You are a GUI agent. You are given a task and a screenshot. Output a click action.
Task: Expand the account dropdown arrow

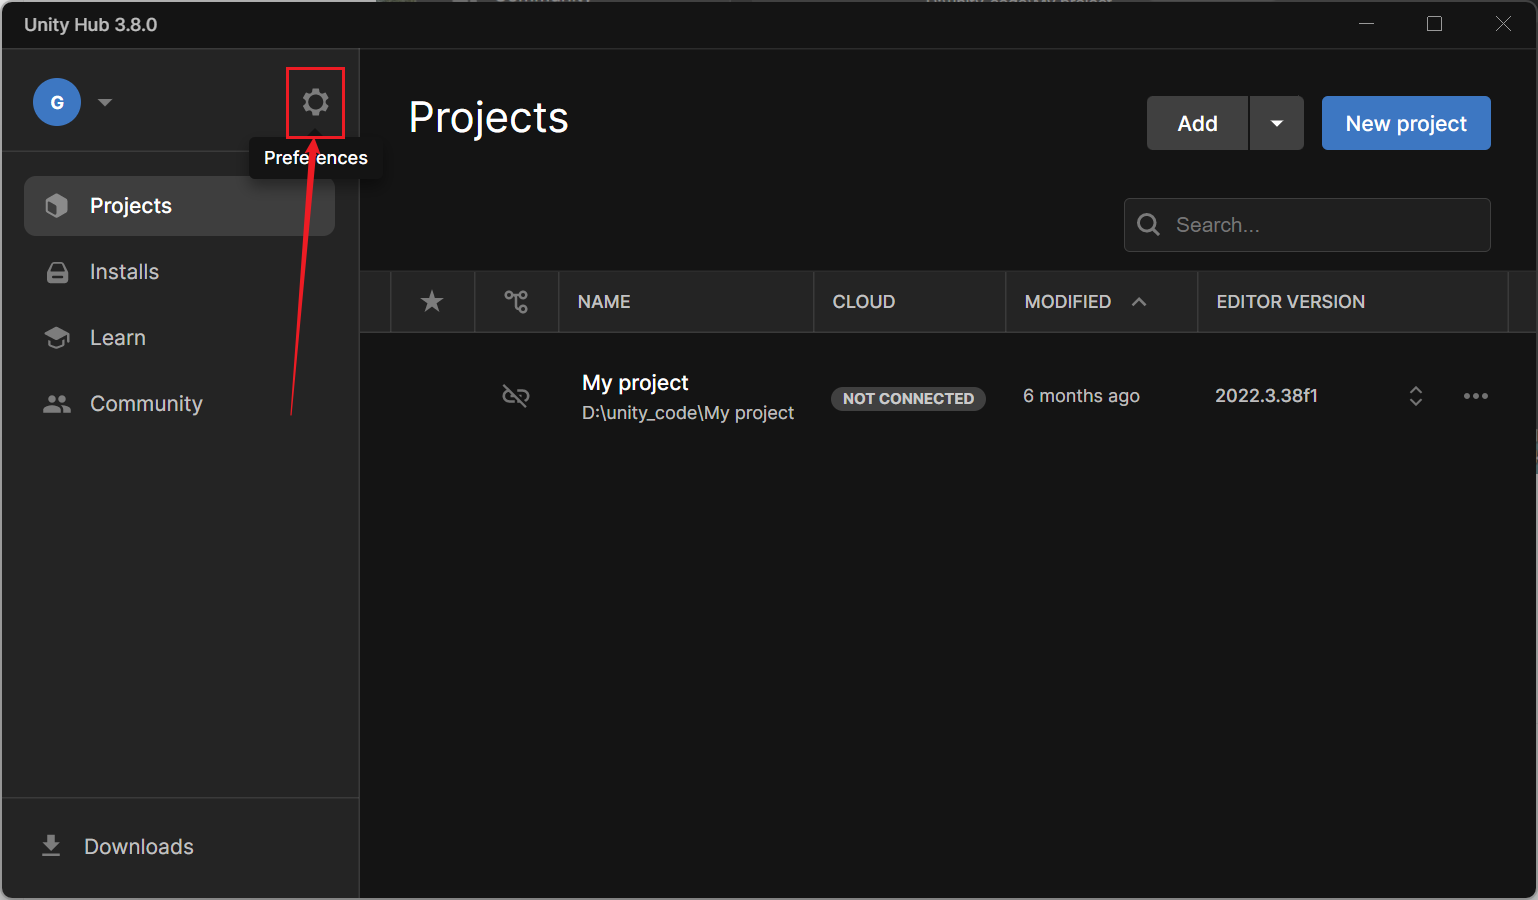click(x=105, y=102)
